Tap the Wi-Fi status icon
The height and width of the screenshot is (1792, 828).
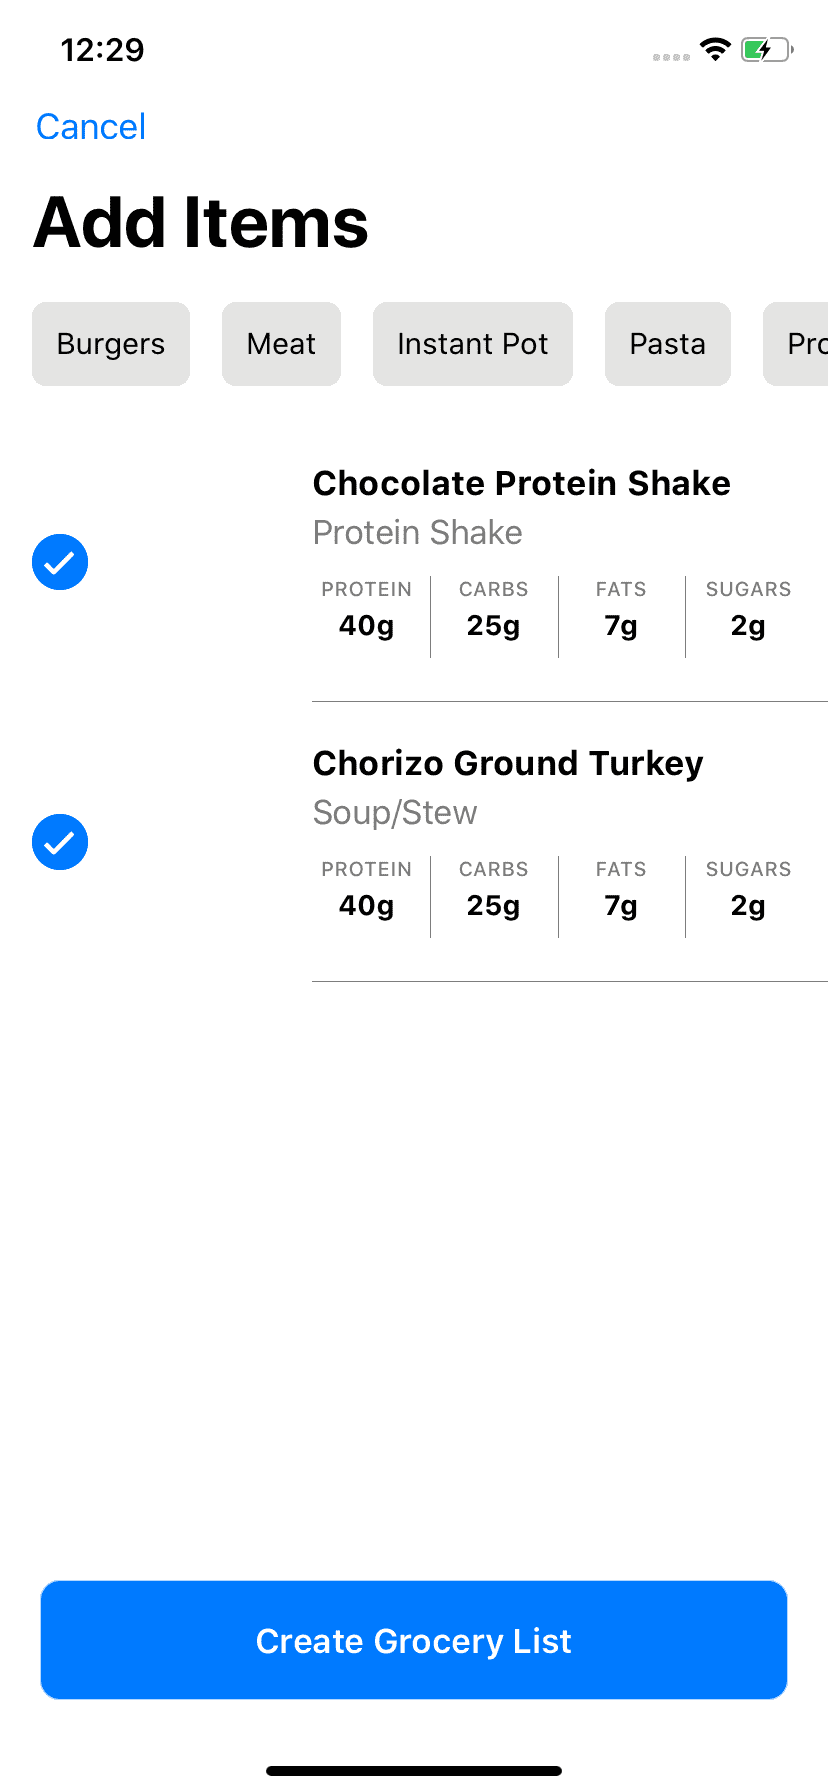(x=715, y=49)
